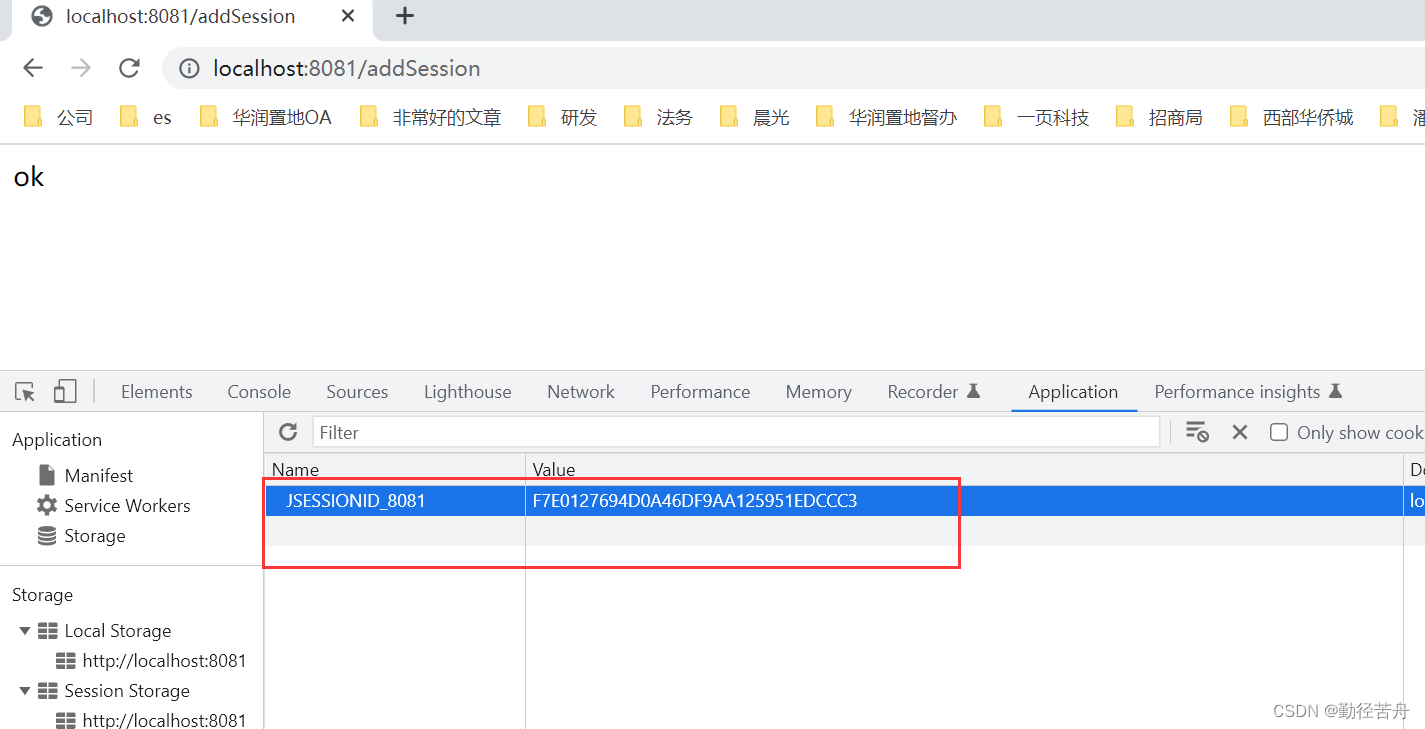This screenshot has height=729, width=1425.
Task: Click the cookie Filter input field
Action: click(736, 432)
